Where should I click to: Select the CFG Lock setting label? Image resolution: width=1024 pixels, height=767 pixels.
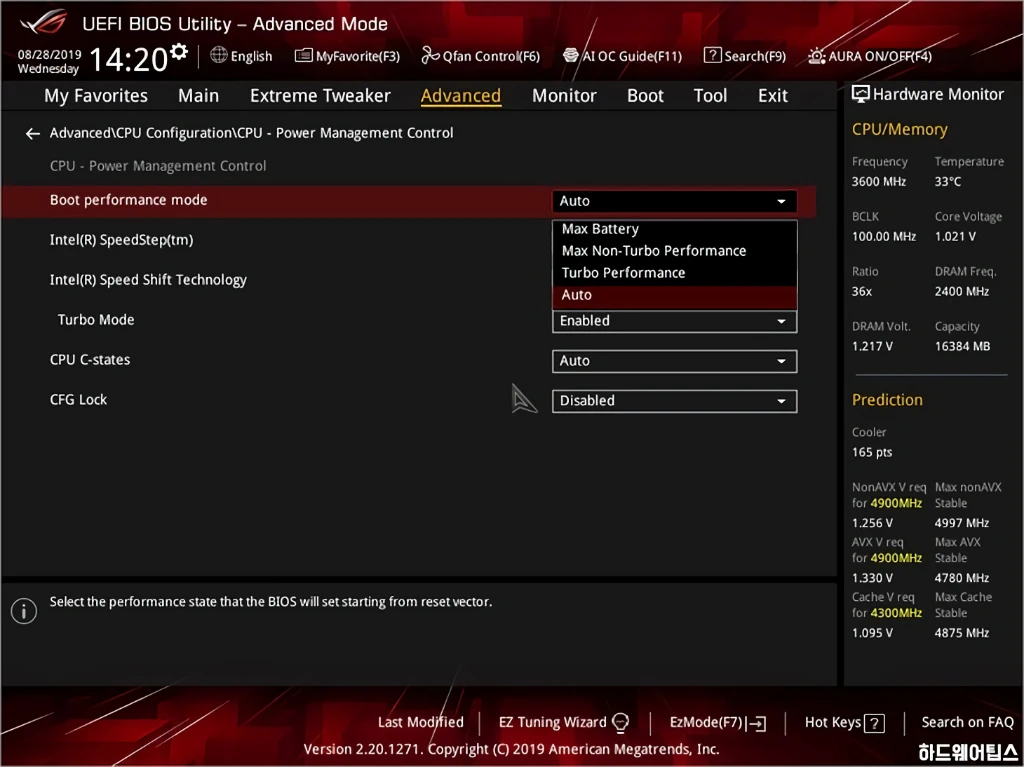pos(78,400)
